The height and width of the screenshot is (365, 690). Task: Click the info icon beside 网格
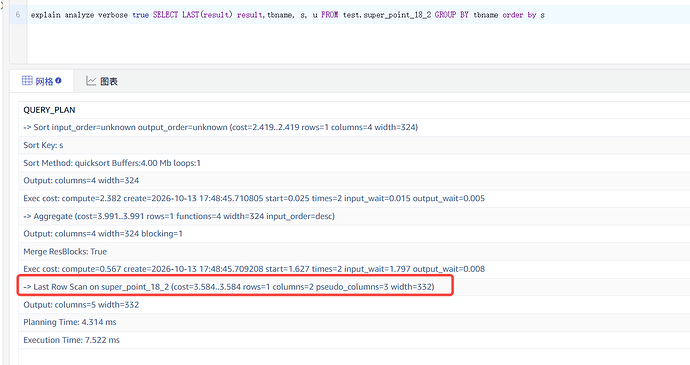point(59,81)
